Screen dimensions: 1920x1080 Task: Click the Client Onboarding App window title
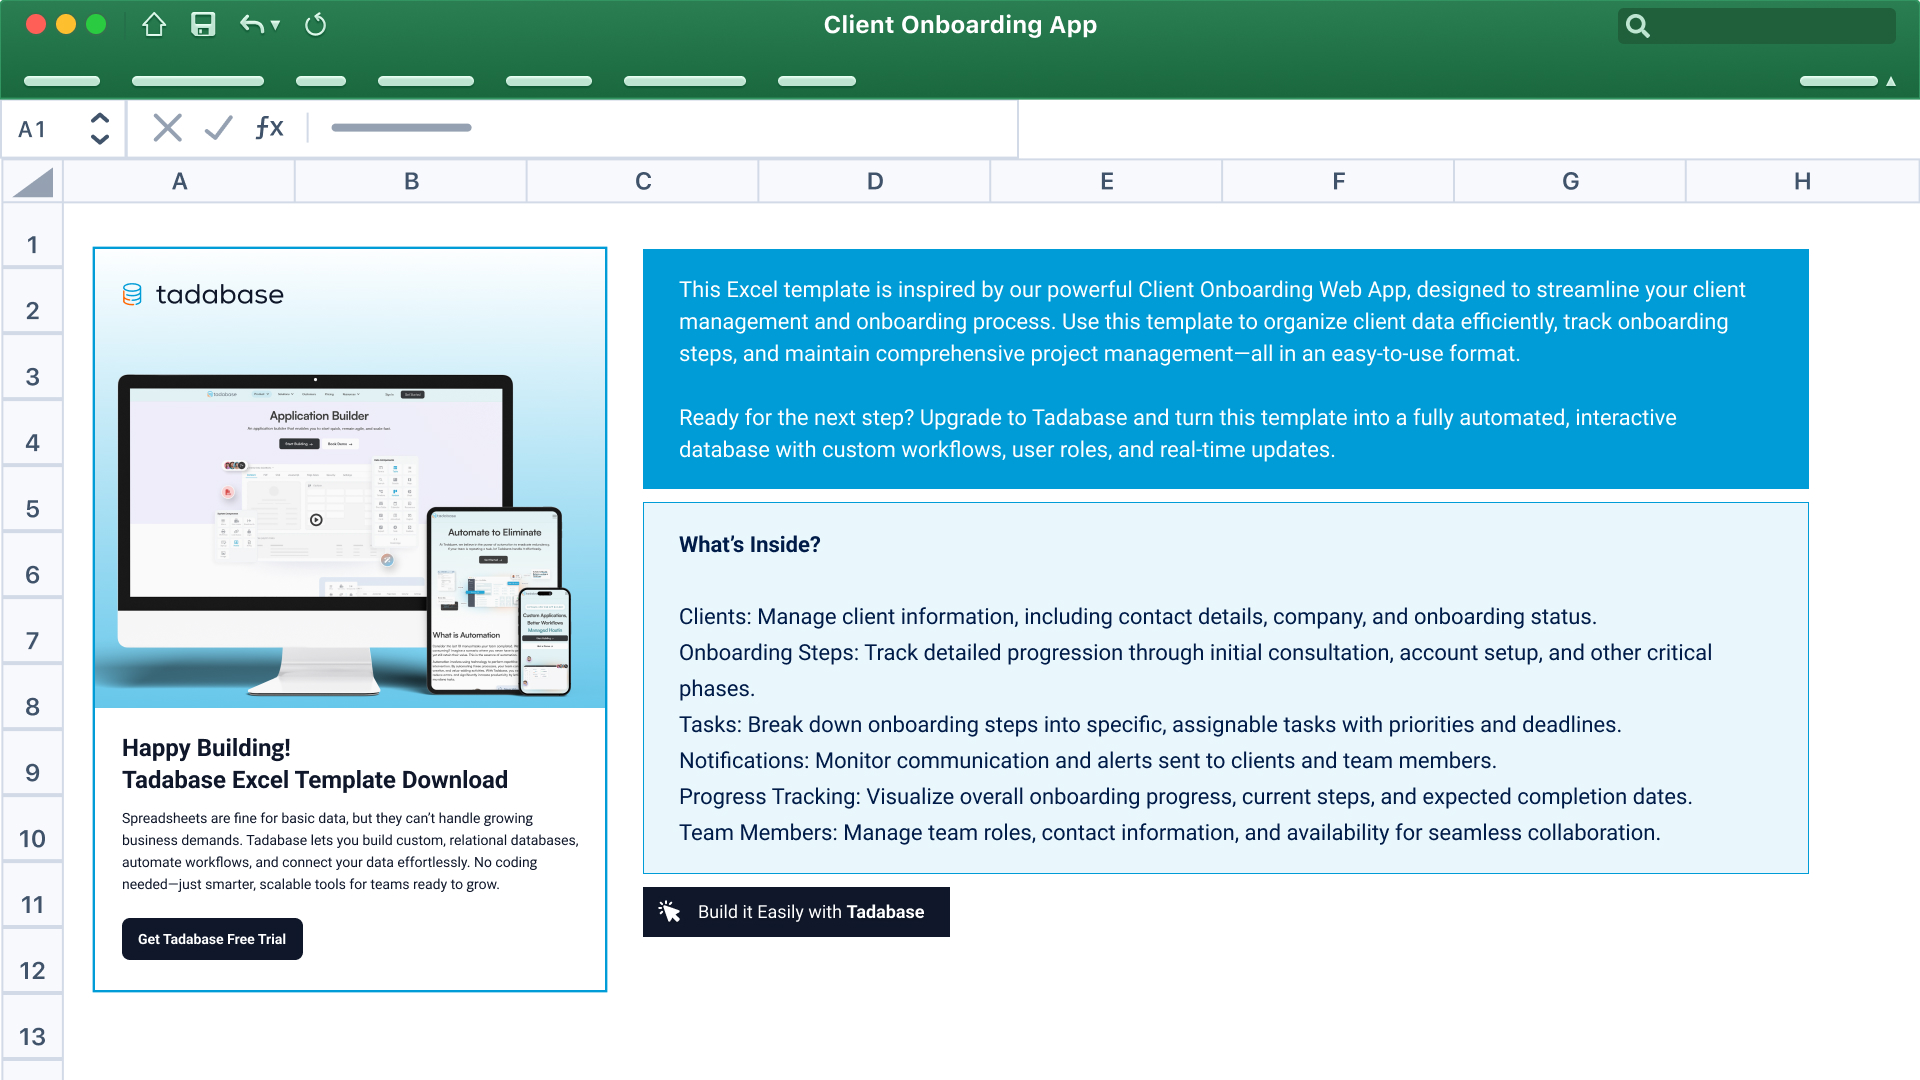point(960,25)
